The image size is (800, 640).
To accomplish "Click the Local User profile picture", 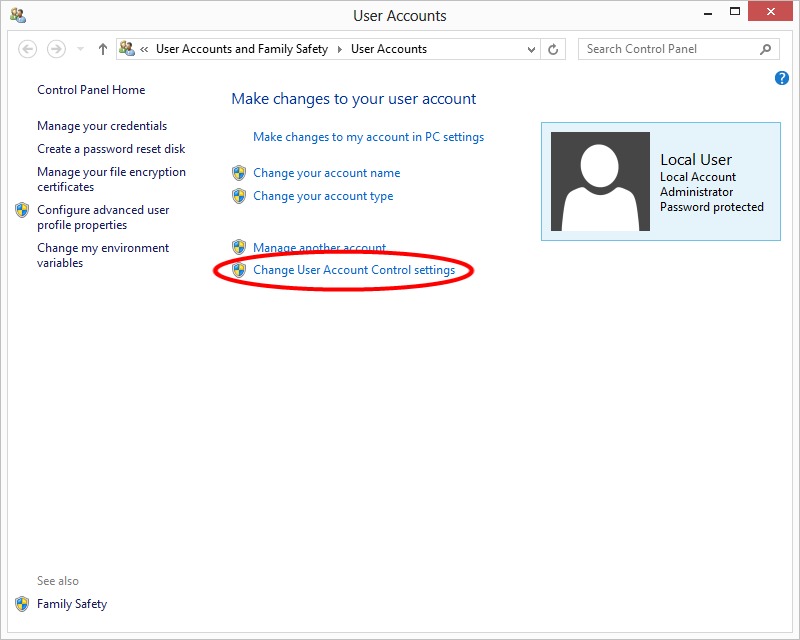I will pos(600,181).
